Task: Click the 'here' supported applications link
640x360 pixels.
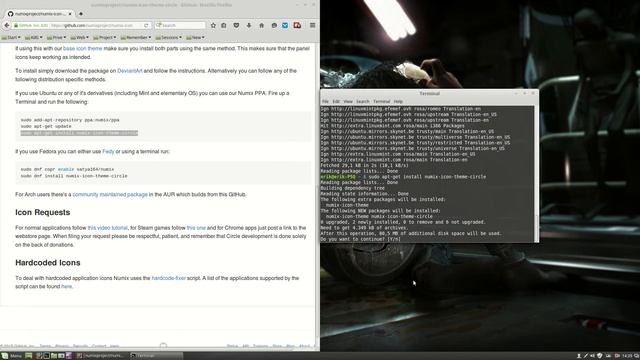Action: coord(67,287)
